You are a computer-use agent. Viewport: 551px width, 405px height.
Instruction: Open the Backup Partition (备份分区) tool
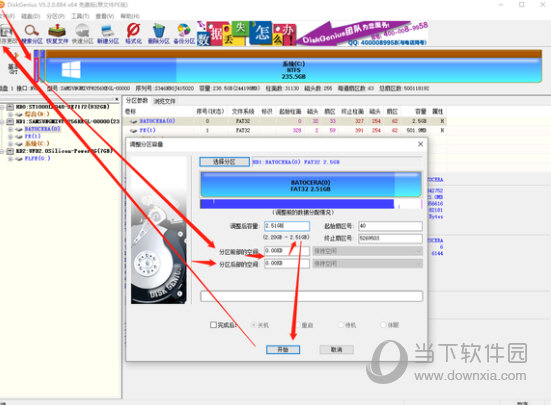coord(184,34)
